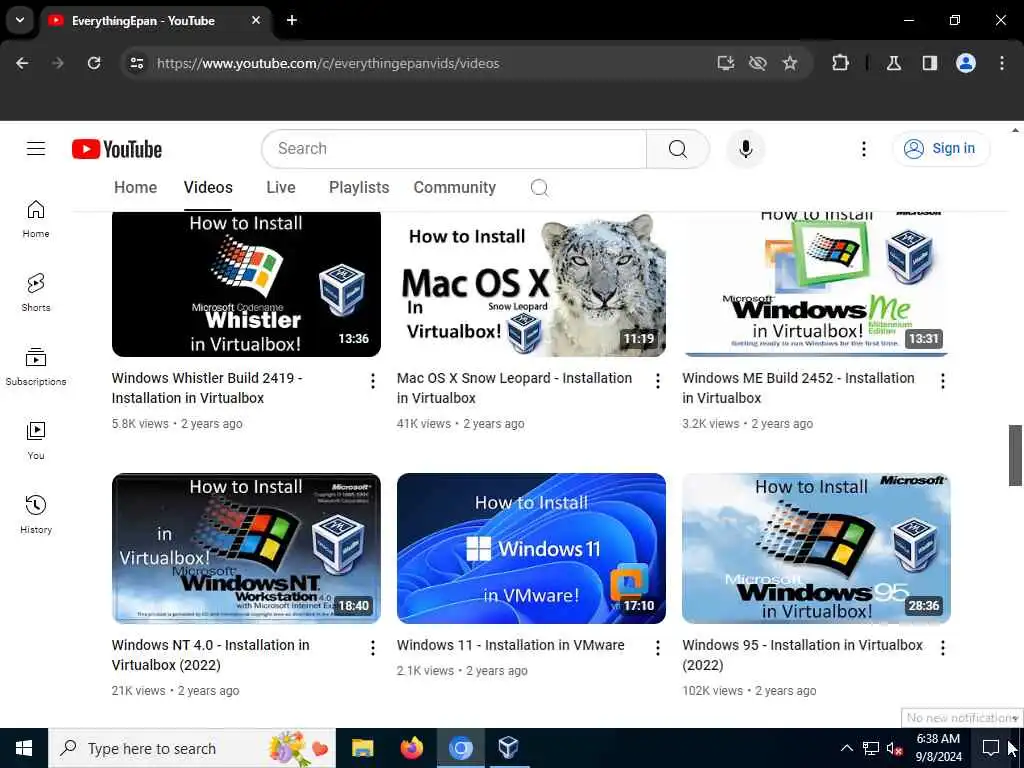Click the Windows taskbar search box
The width and height of the screenshot is (1024, 768).
pos(192,748)
